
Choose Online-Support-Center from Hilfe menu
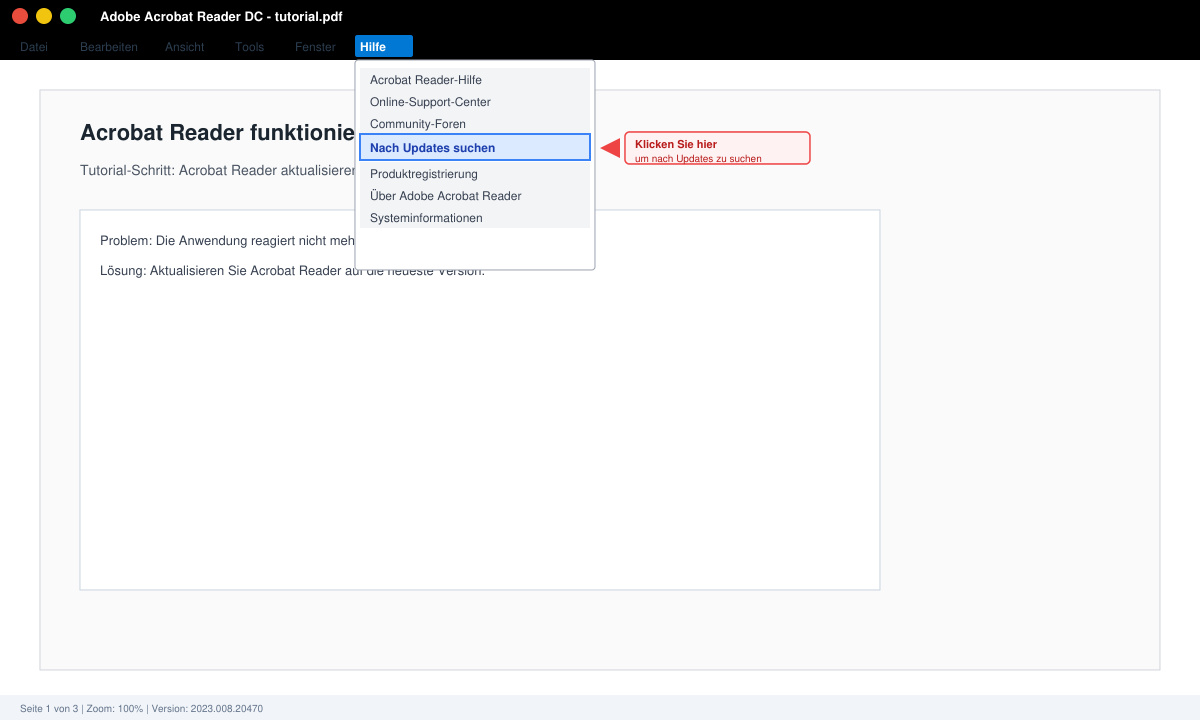pyautogui.click(x=475, y=102)
